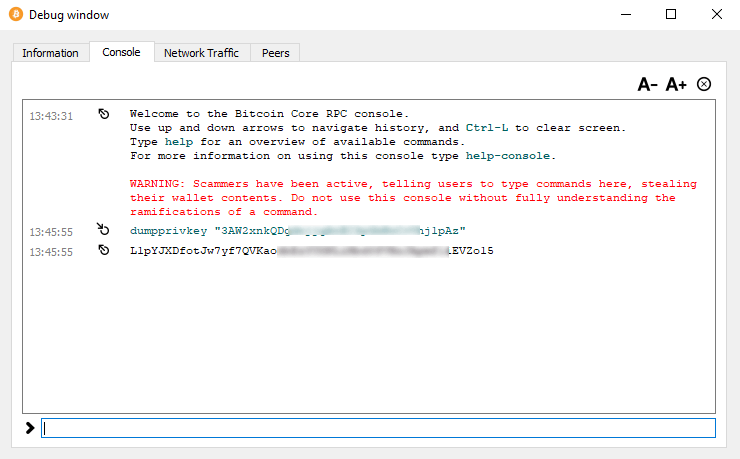
Task: Decrease console font size with A- icon
Action: click(648, 85)
